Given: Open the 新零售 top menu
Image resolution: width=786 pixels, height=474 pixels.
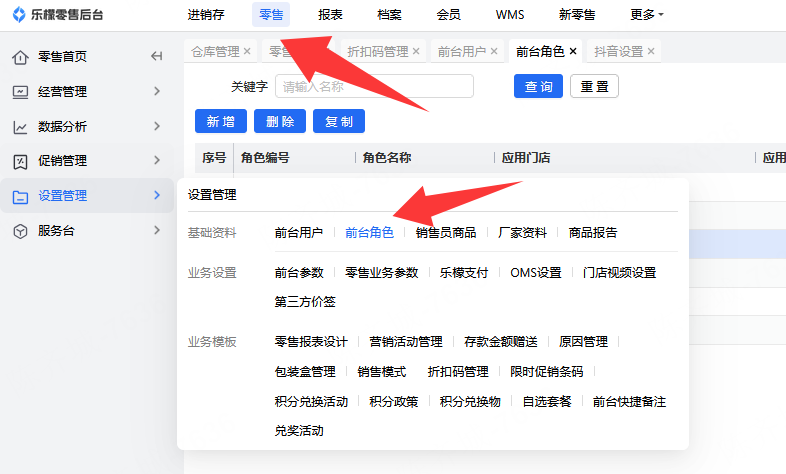Looking at the screenshot, I should tap(577, 15).
